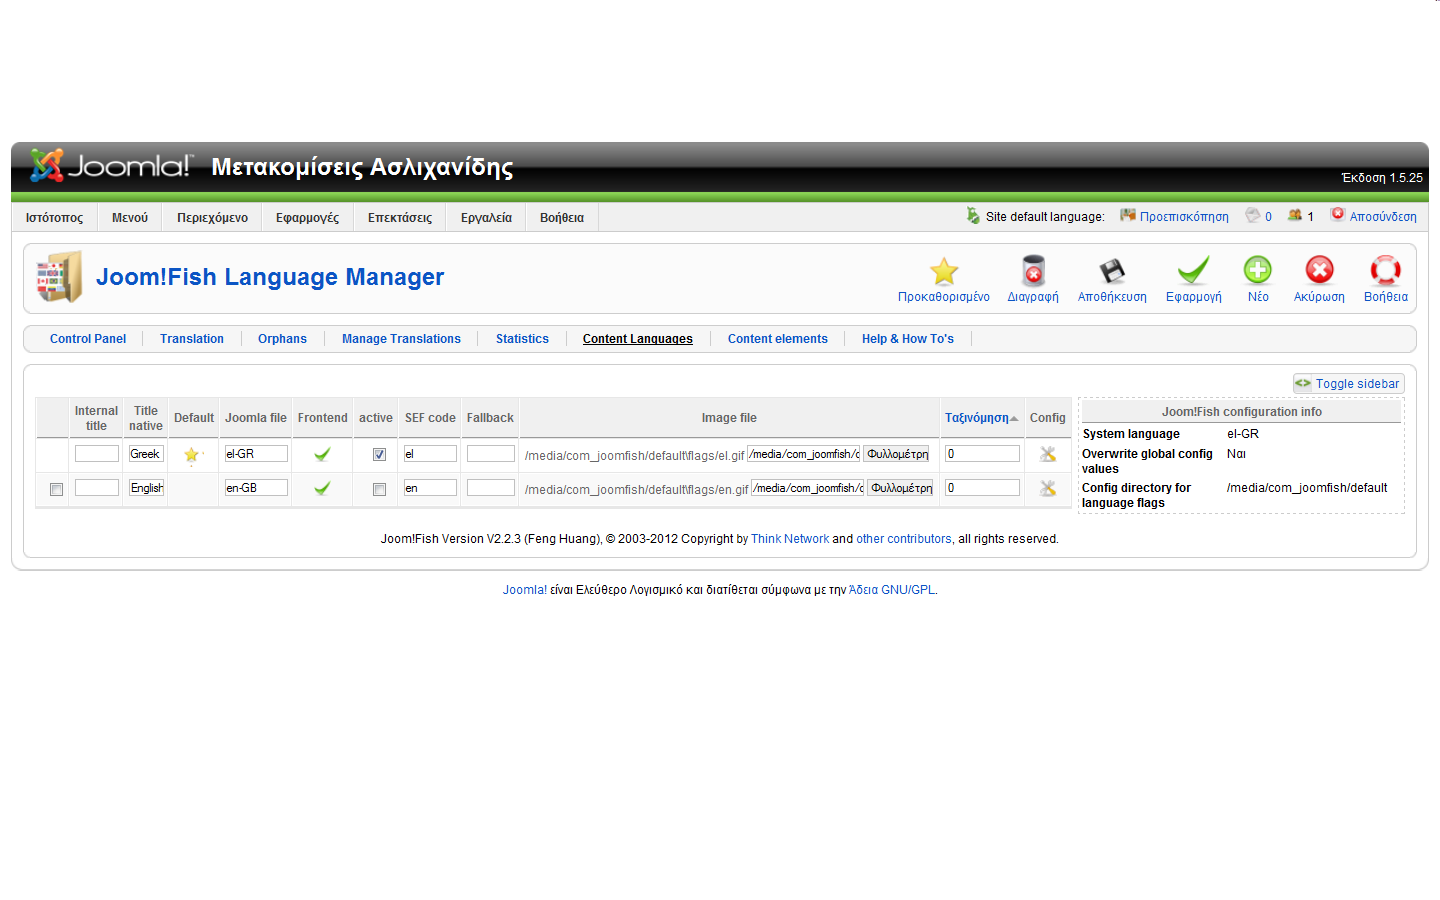The width and height of the screenshot is (1440, 900).
Task: Click the Προεπισκόπηση preview icon
Action: (x=1128, y=215)
